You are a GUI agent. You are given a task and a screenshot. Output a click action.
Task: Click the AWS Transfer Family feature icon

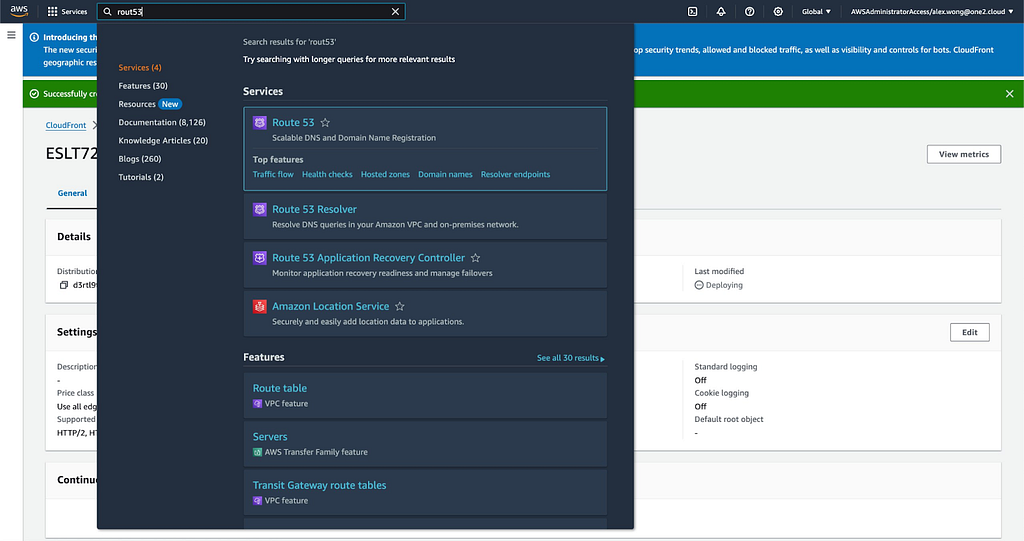click(257, 452)
